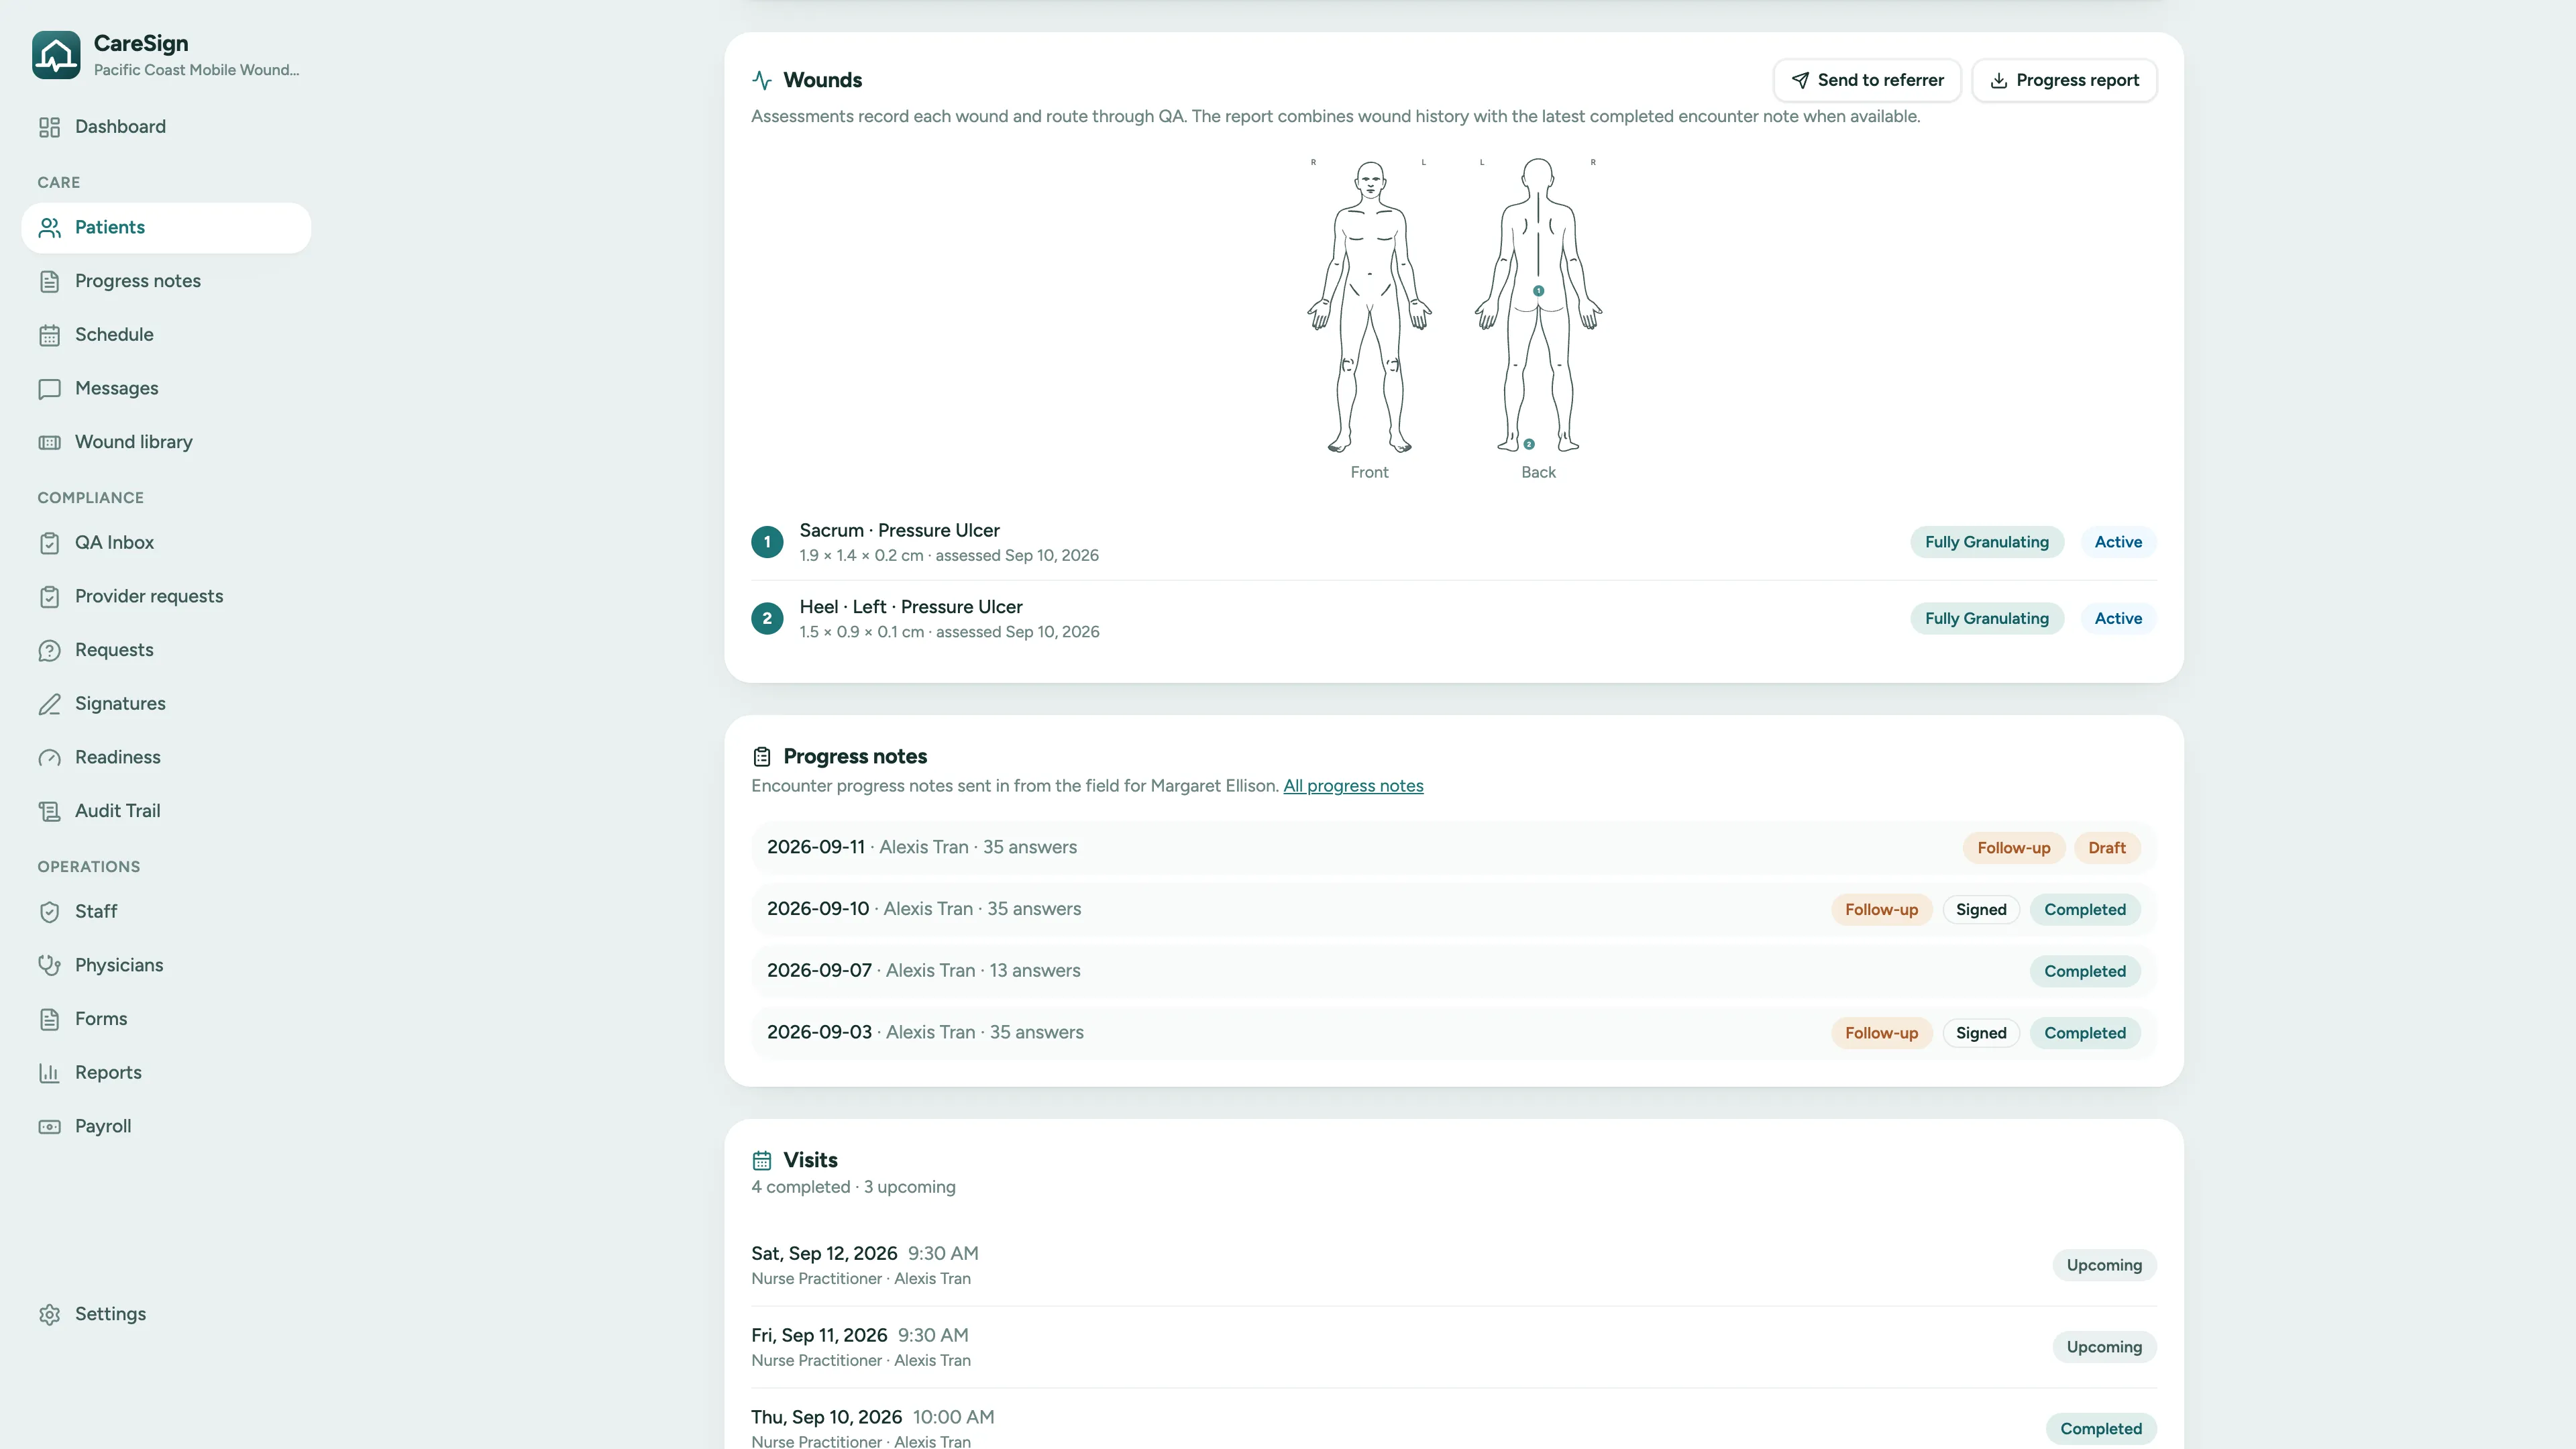2576x1449 pixels.
Task: Open the 2026-09-07 progress note with 13 answers
Action: [x=1454, y=971]
